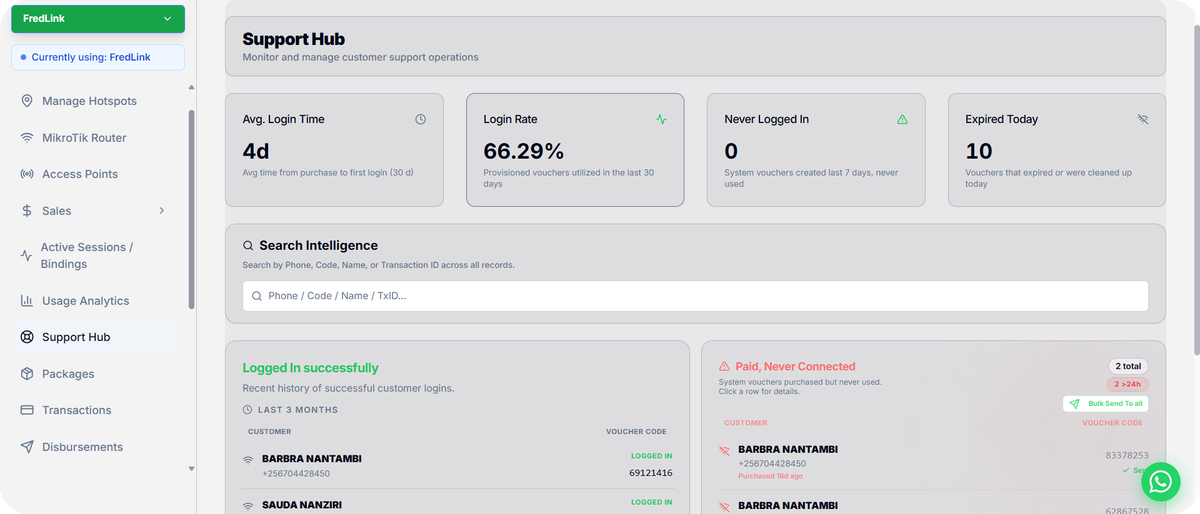
Task: Open Access Points section
Action: point(80,174)
